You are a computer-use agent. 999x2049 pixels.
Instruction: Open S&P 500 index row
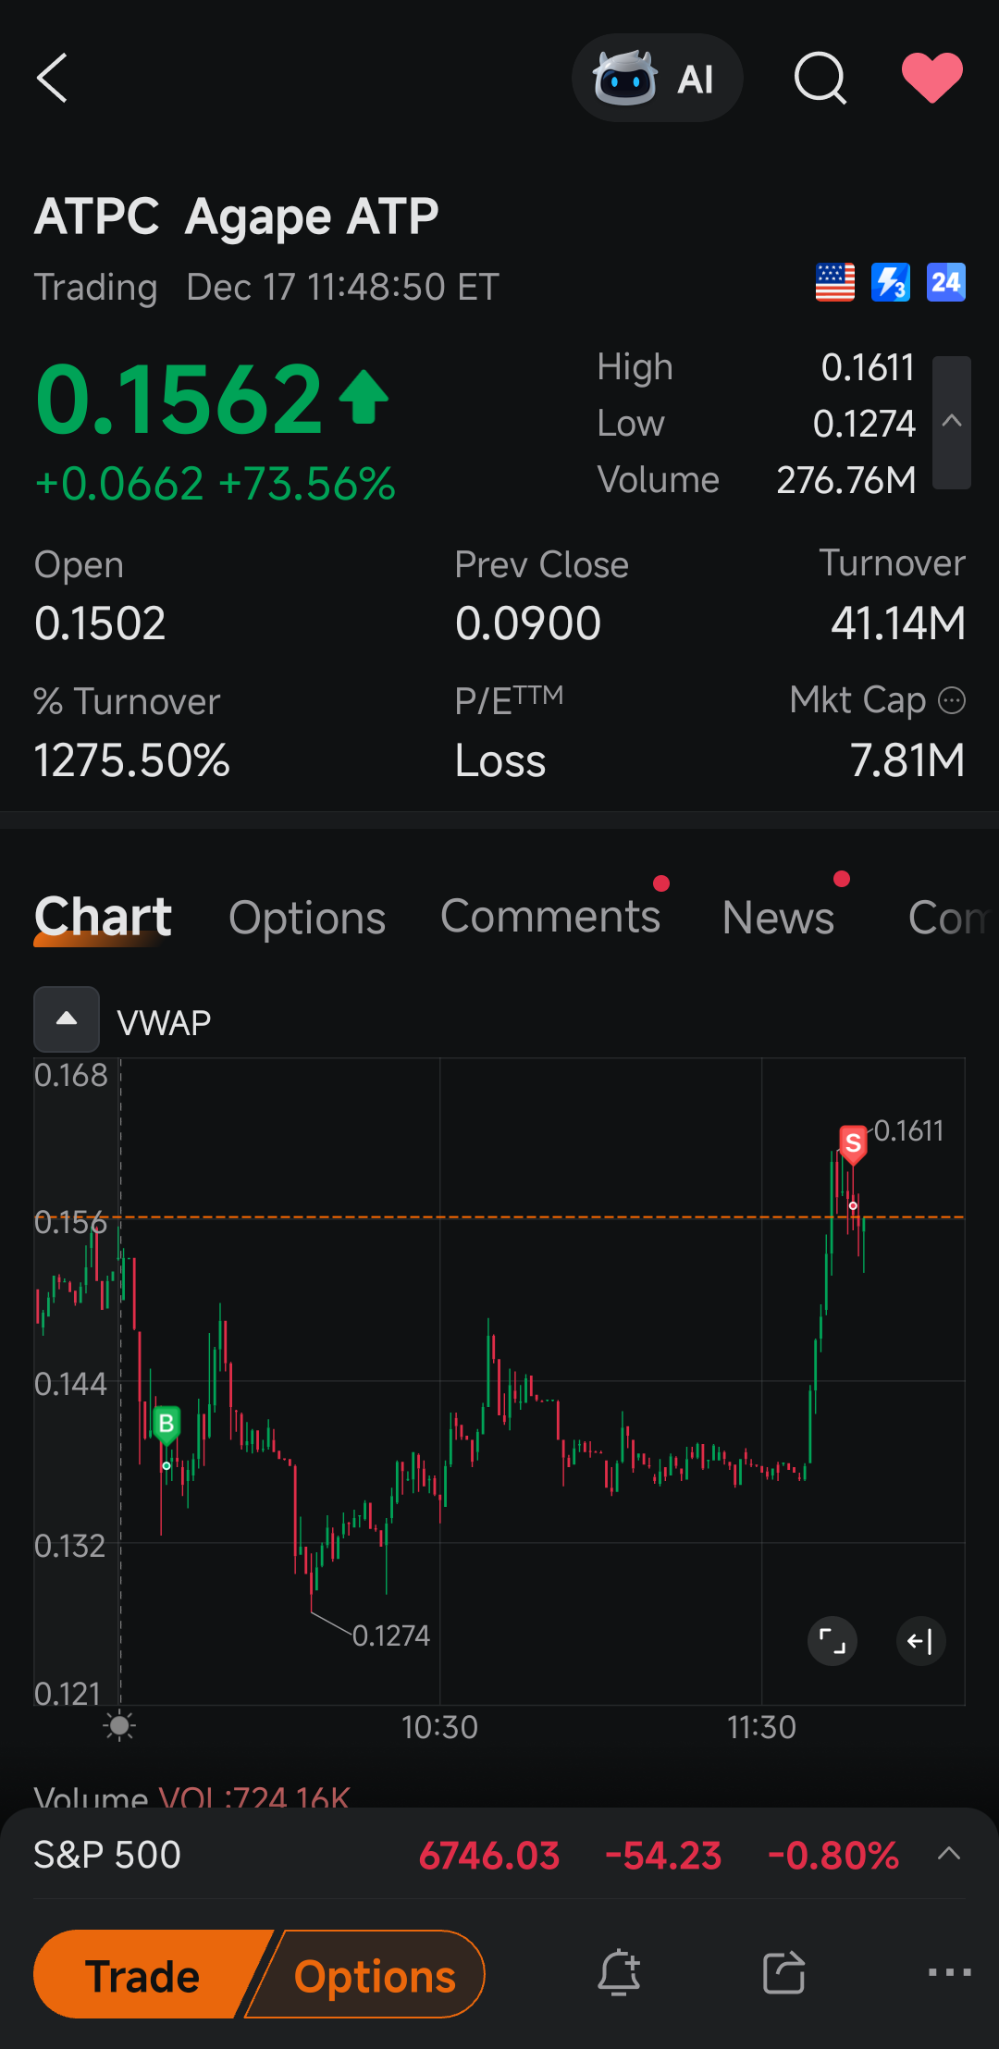[499, 1855]
